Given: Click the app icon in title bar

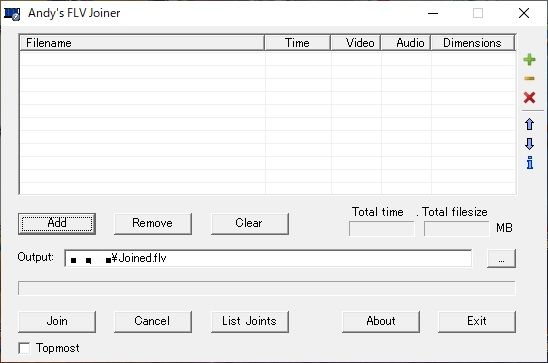Looking at the screenshot, I should tap(12, 14).
